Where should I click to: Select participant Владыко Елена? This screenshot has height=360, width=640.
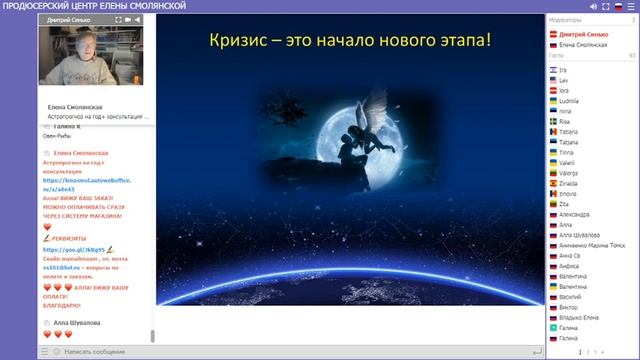click(x=579, y=318)
